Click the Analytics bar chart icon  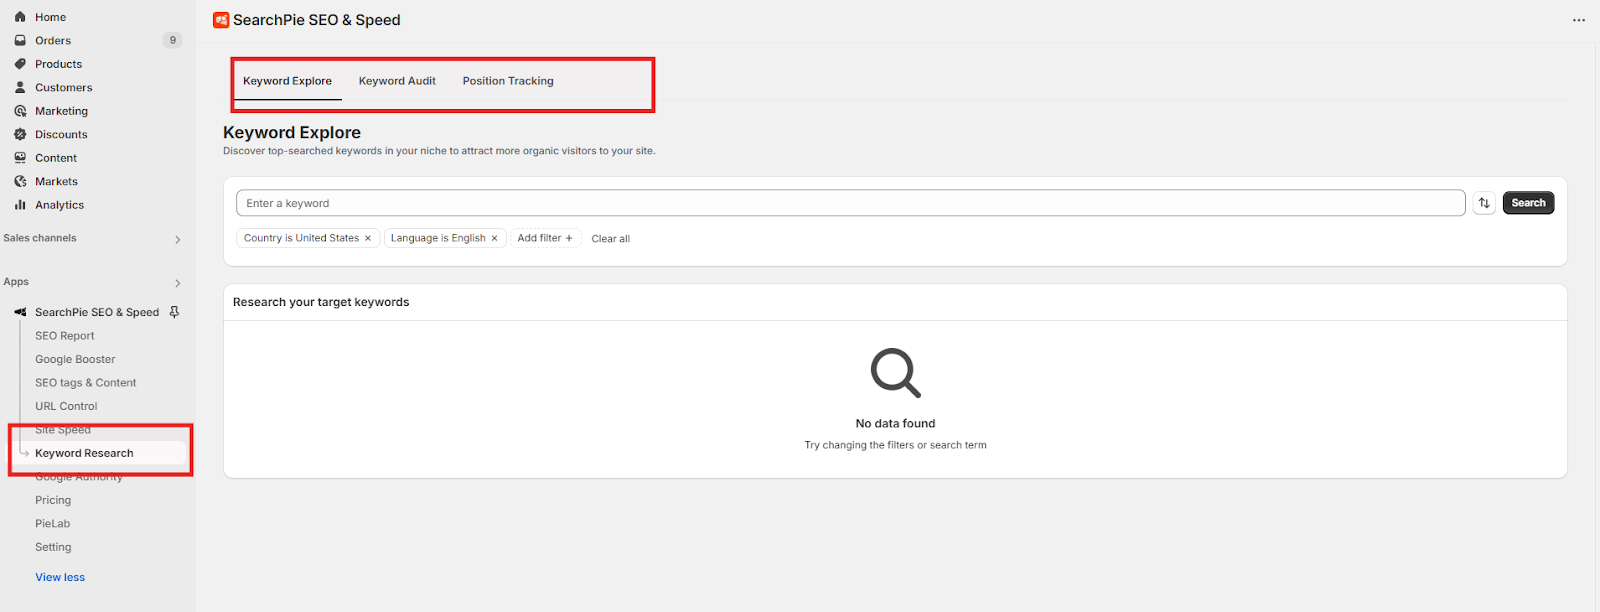point(20,205)
